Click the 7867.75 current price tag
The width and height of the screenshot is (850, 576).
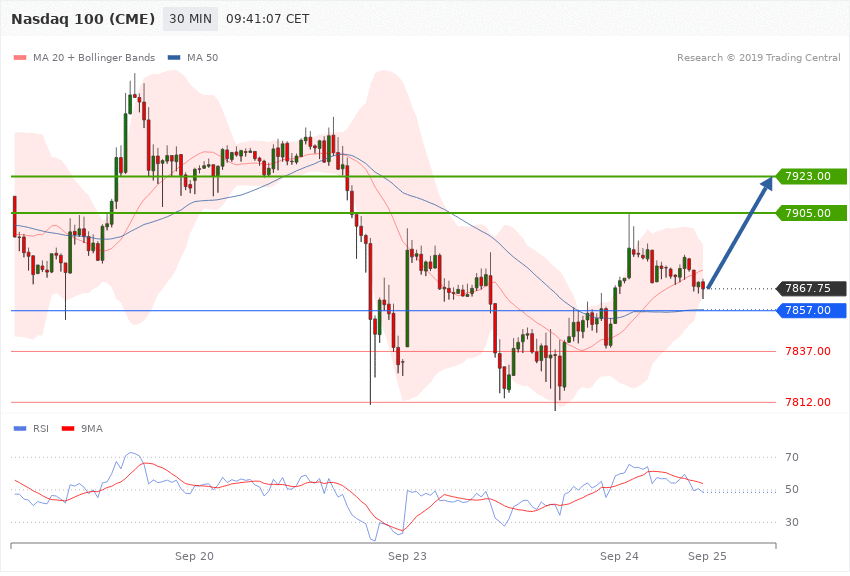(x=810, y=288)
